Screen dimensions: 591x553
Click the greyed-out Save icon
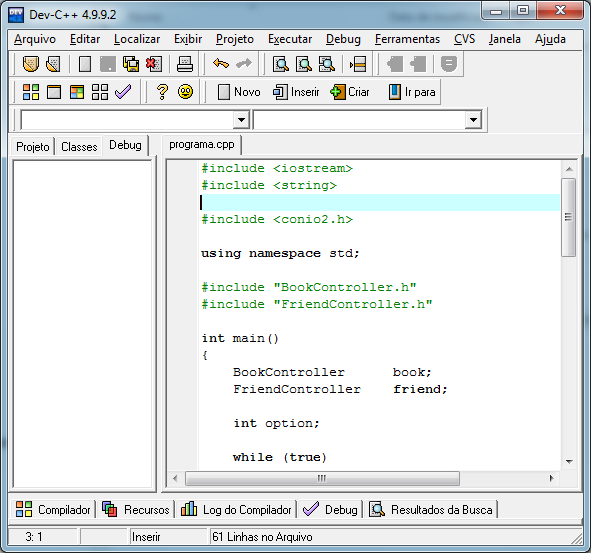(x=108, y=64)
